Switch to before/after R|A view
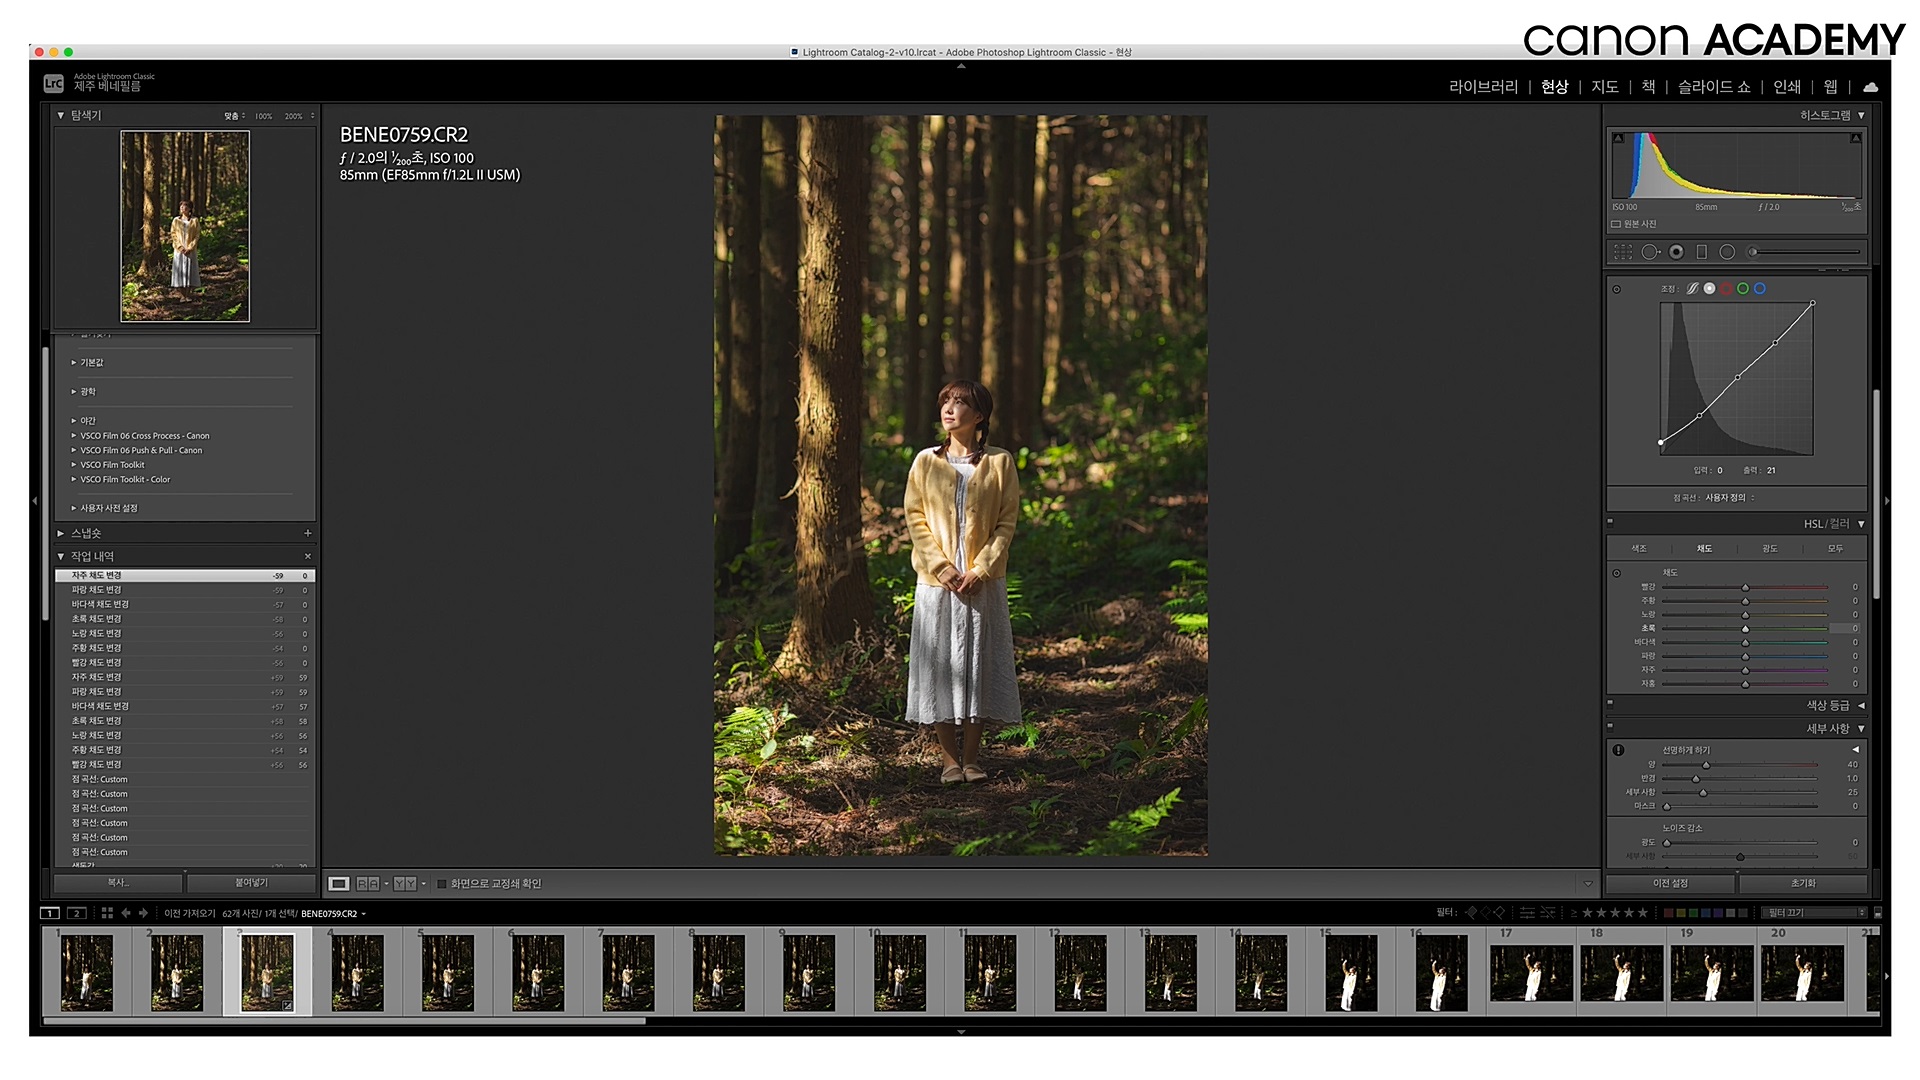 pos(368,884)
